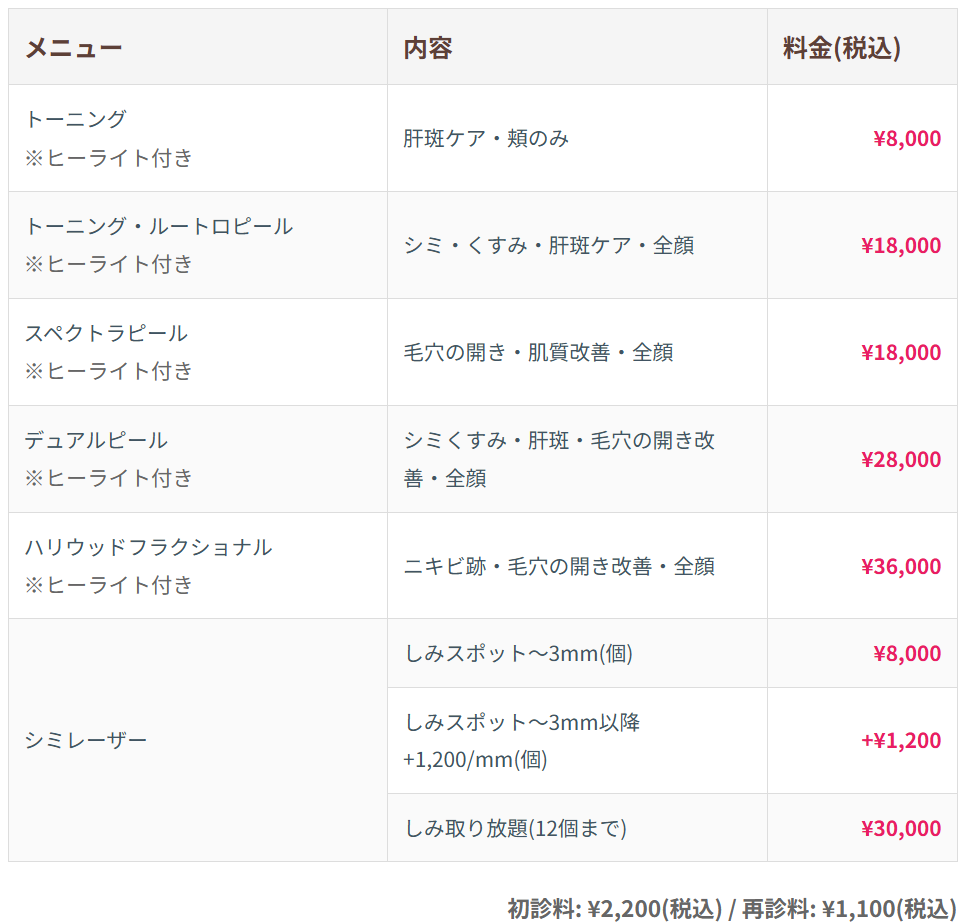Screen dimensions: 959x923
Task: Click the 肝斑ケア・頬のみ description
Action: tap(486, 139)
